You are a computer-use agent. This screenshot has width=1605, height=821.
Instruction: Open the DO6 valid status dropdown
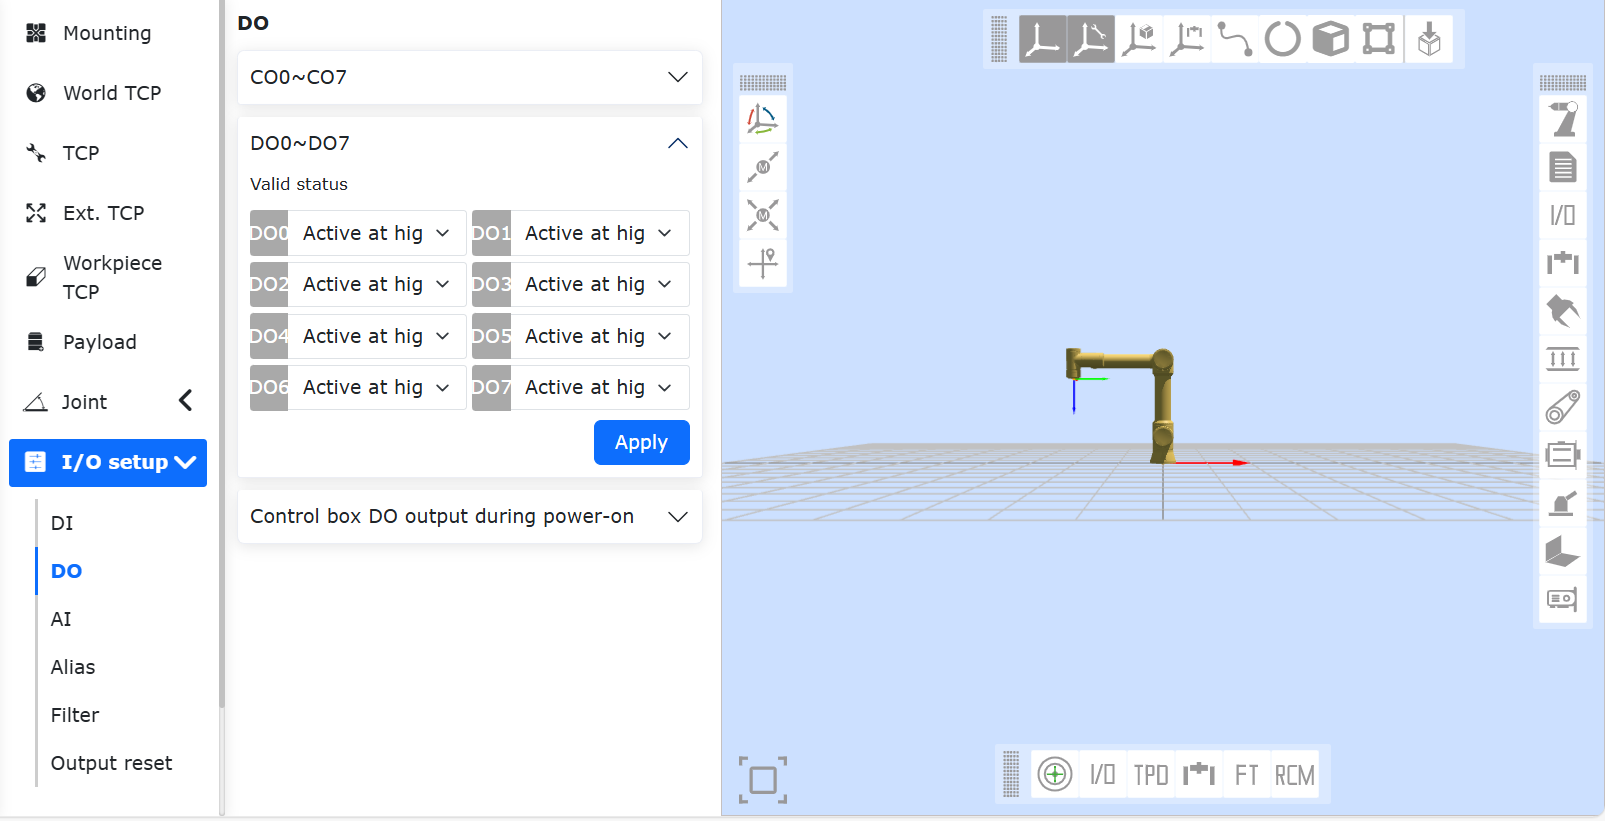click(x=377, y=387)
